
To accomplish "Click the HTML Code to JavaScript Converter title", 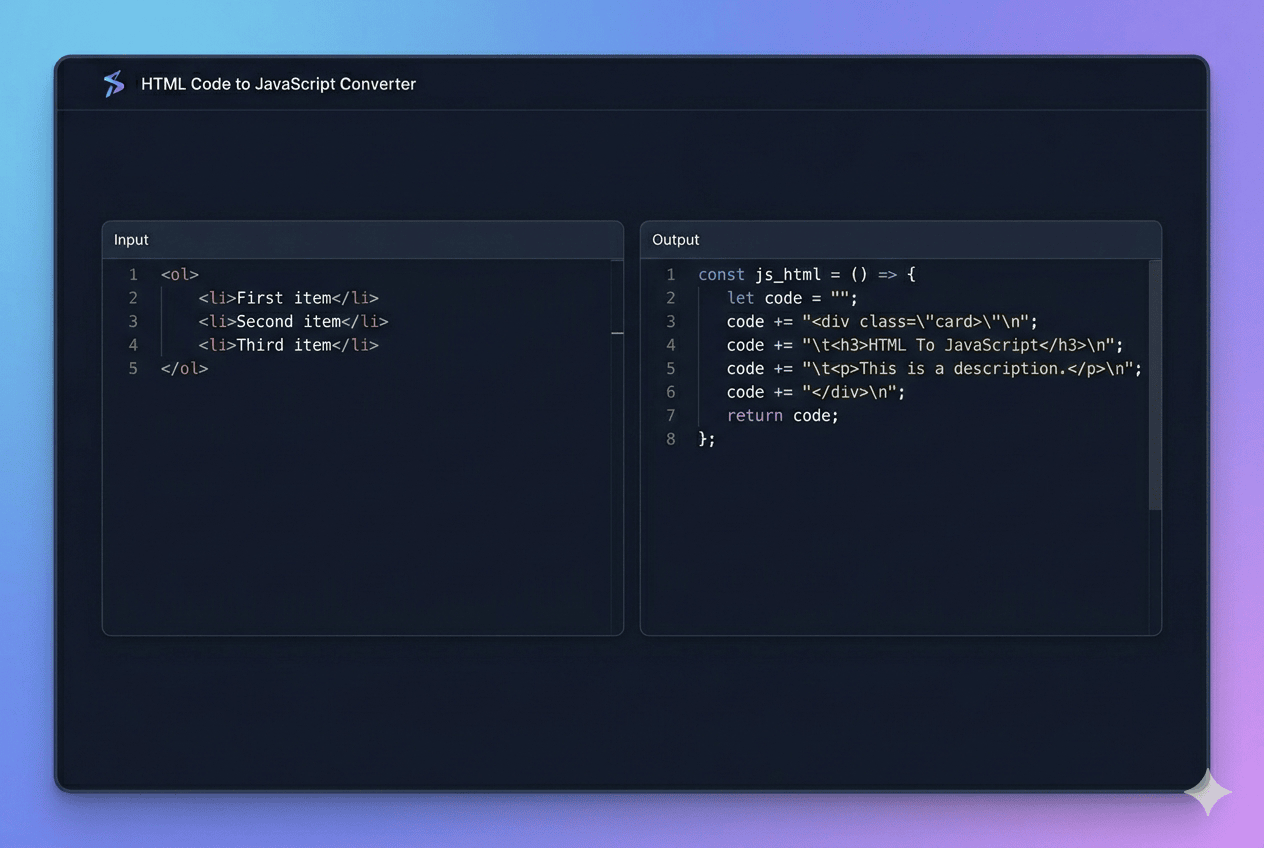I will (x=278, y=84).
